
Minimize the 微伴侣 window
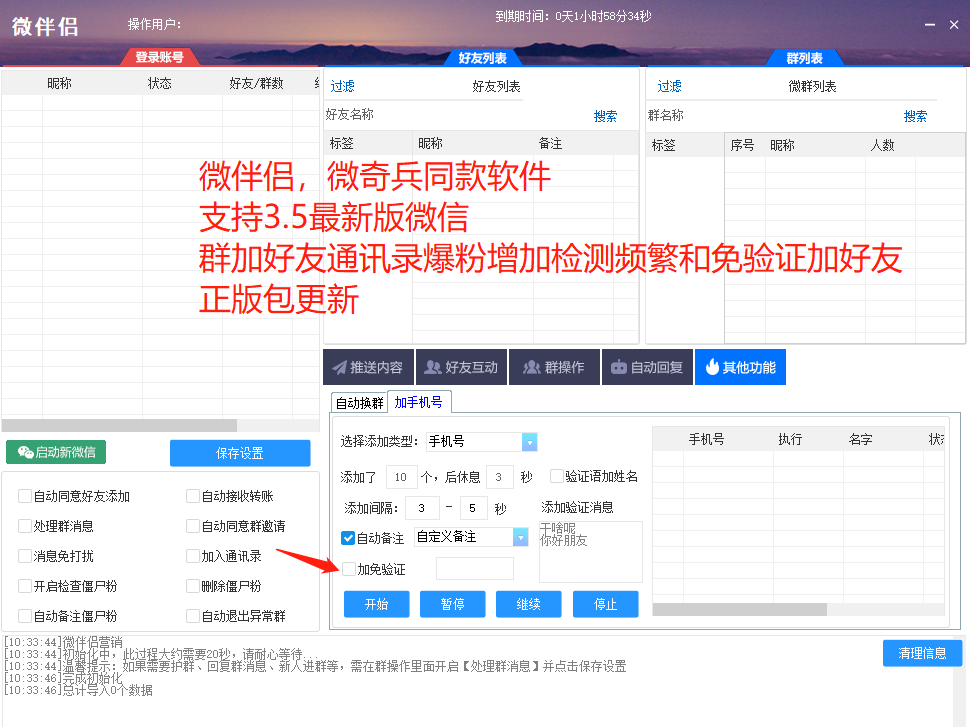pyautogui.click(x=929, y=25)
